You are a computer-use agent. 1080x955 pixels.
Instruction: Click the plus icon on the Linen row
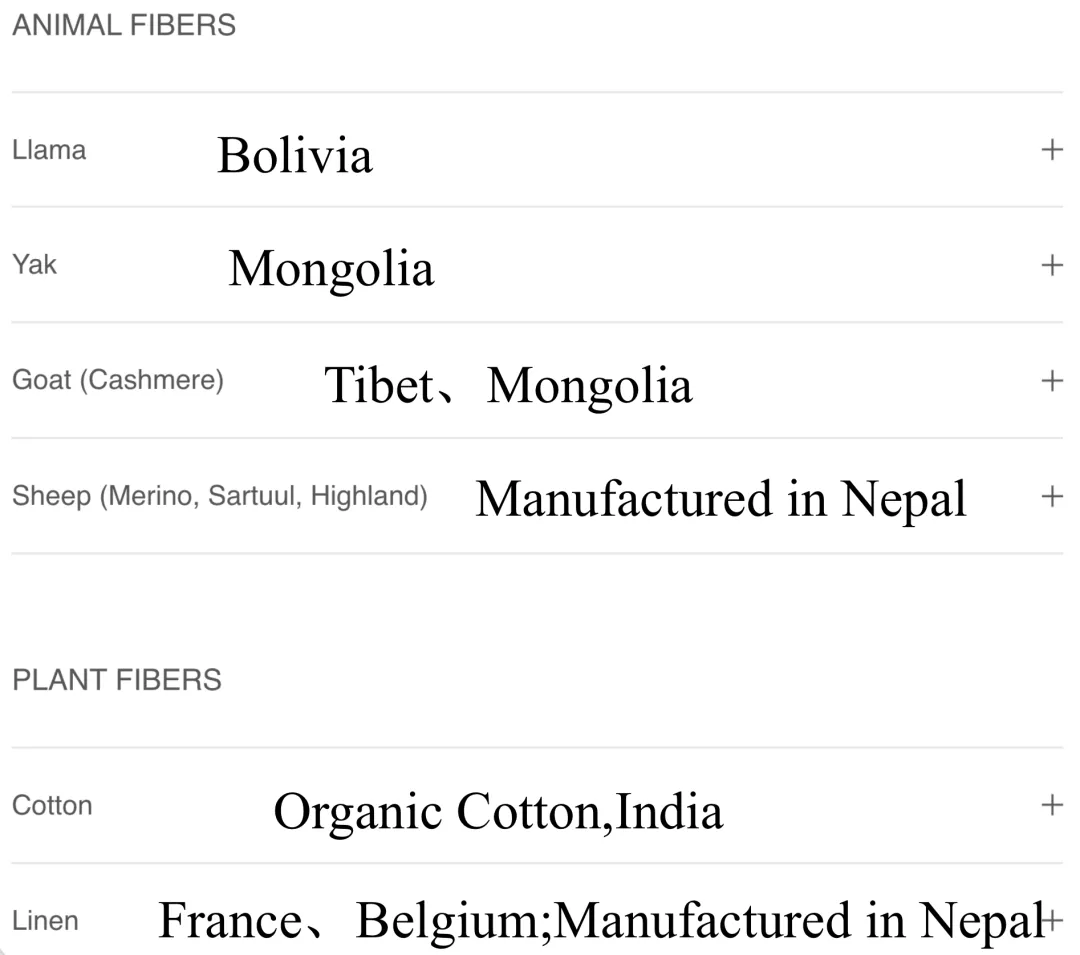(1051, 920)
